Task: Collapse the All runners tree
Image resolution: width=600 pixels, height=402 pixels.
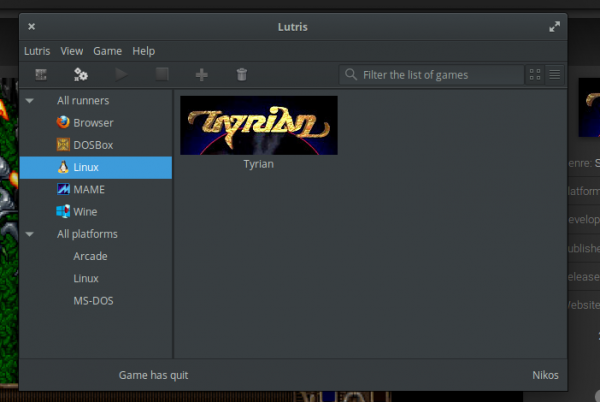Action: (29, 101)
